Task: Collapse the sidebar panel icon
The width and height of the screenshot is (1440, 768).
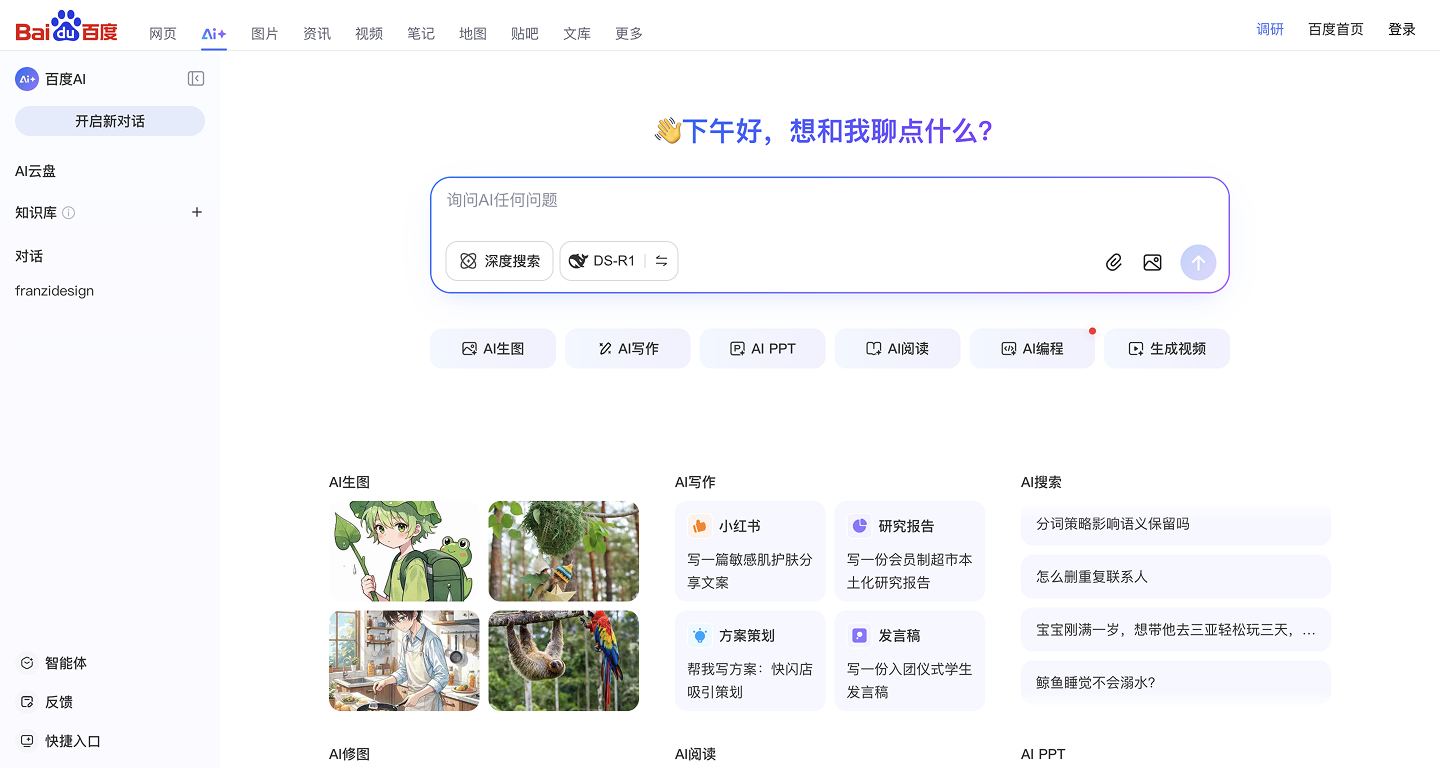Action: pyautogui.click(x=196, y=79)
